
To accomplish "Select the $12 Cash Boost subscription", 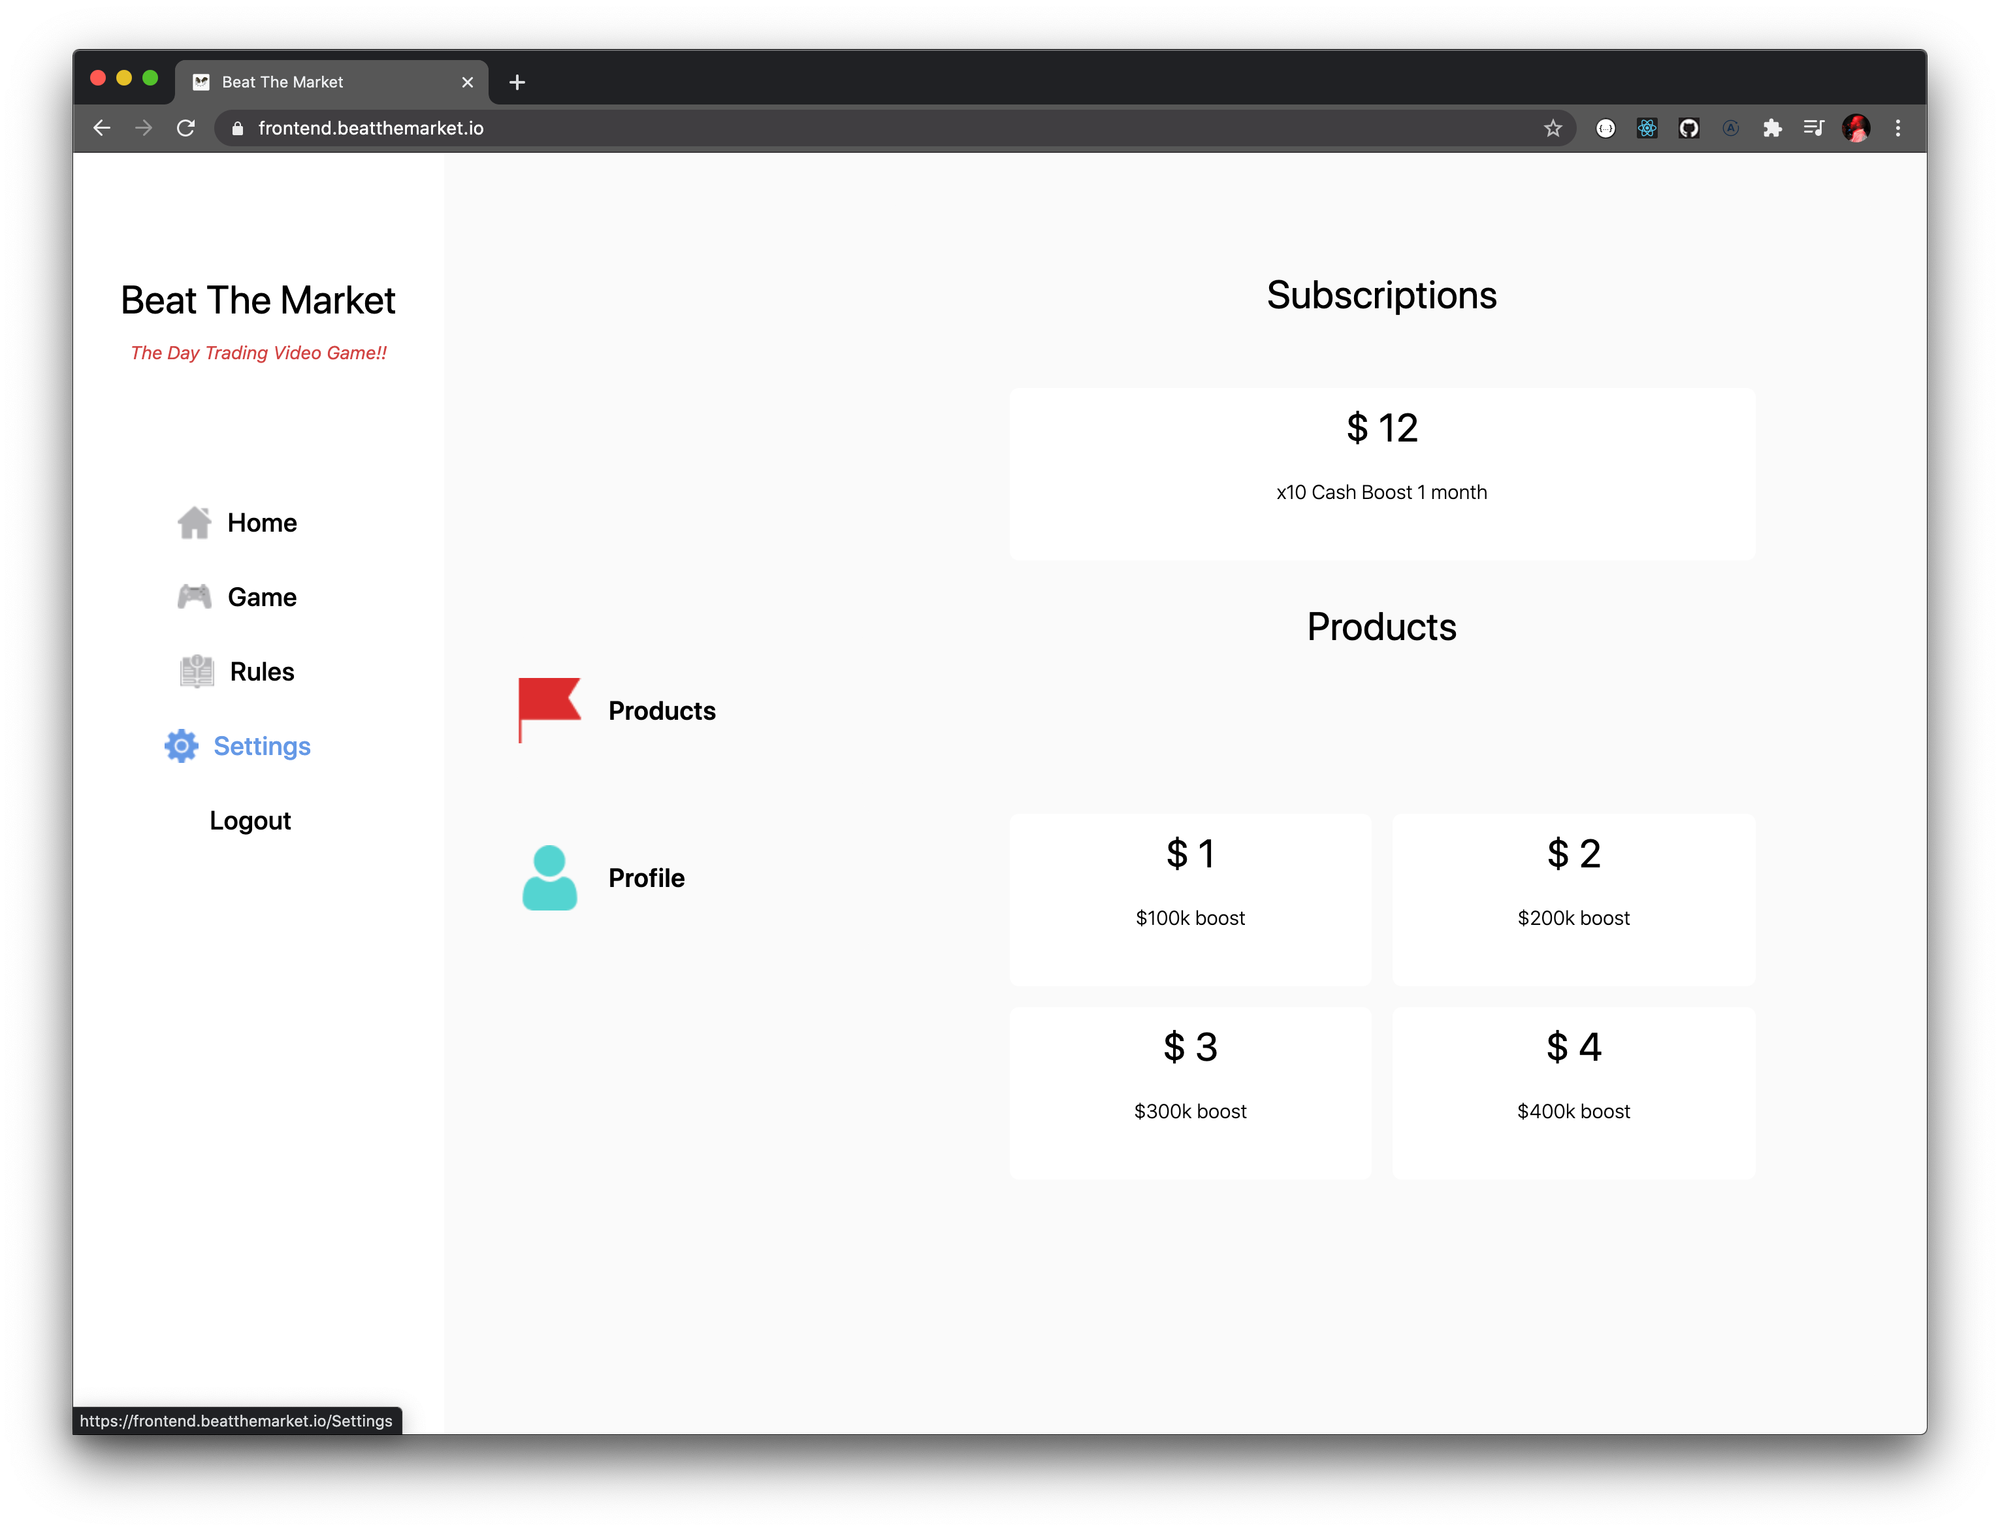I will (1381, 474).
